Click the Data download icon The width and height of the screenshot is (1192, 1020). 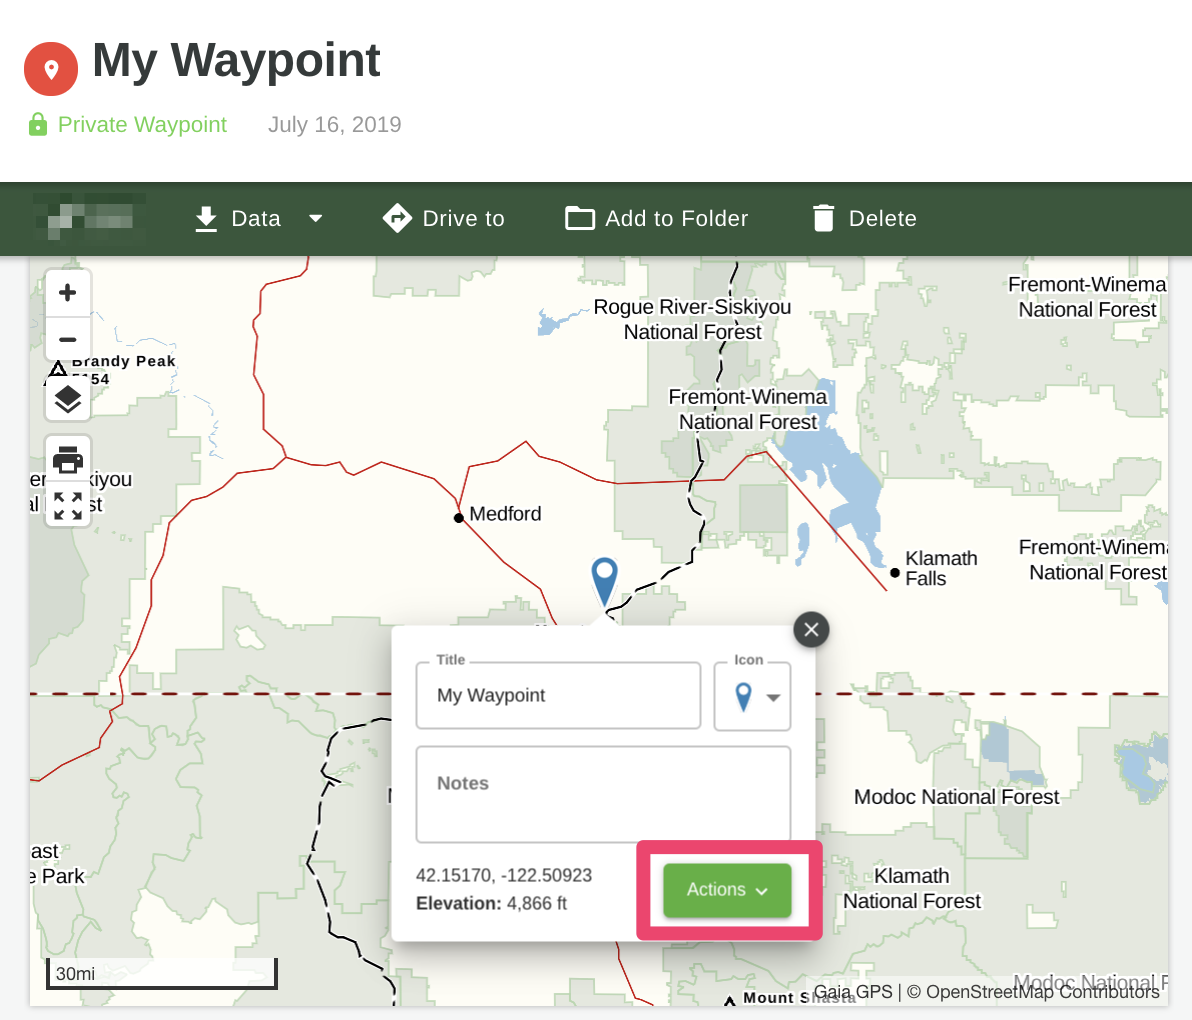pyautogui.click(x=206, y=218)
